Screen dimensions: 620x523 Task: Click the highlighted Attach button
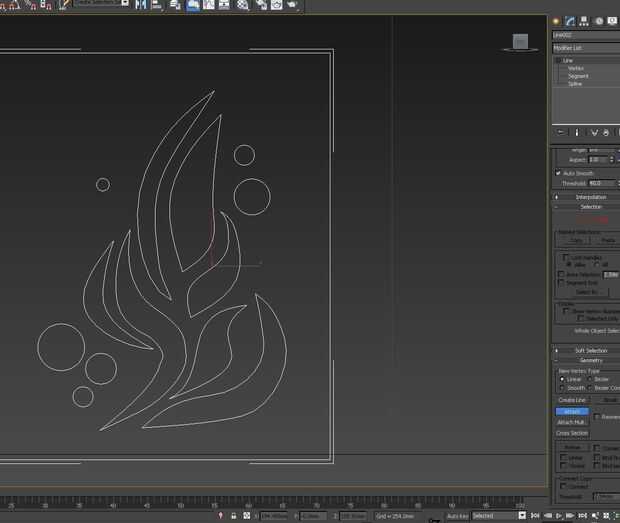click(572, 412)
